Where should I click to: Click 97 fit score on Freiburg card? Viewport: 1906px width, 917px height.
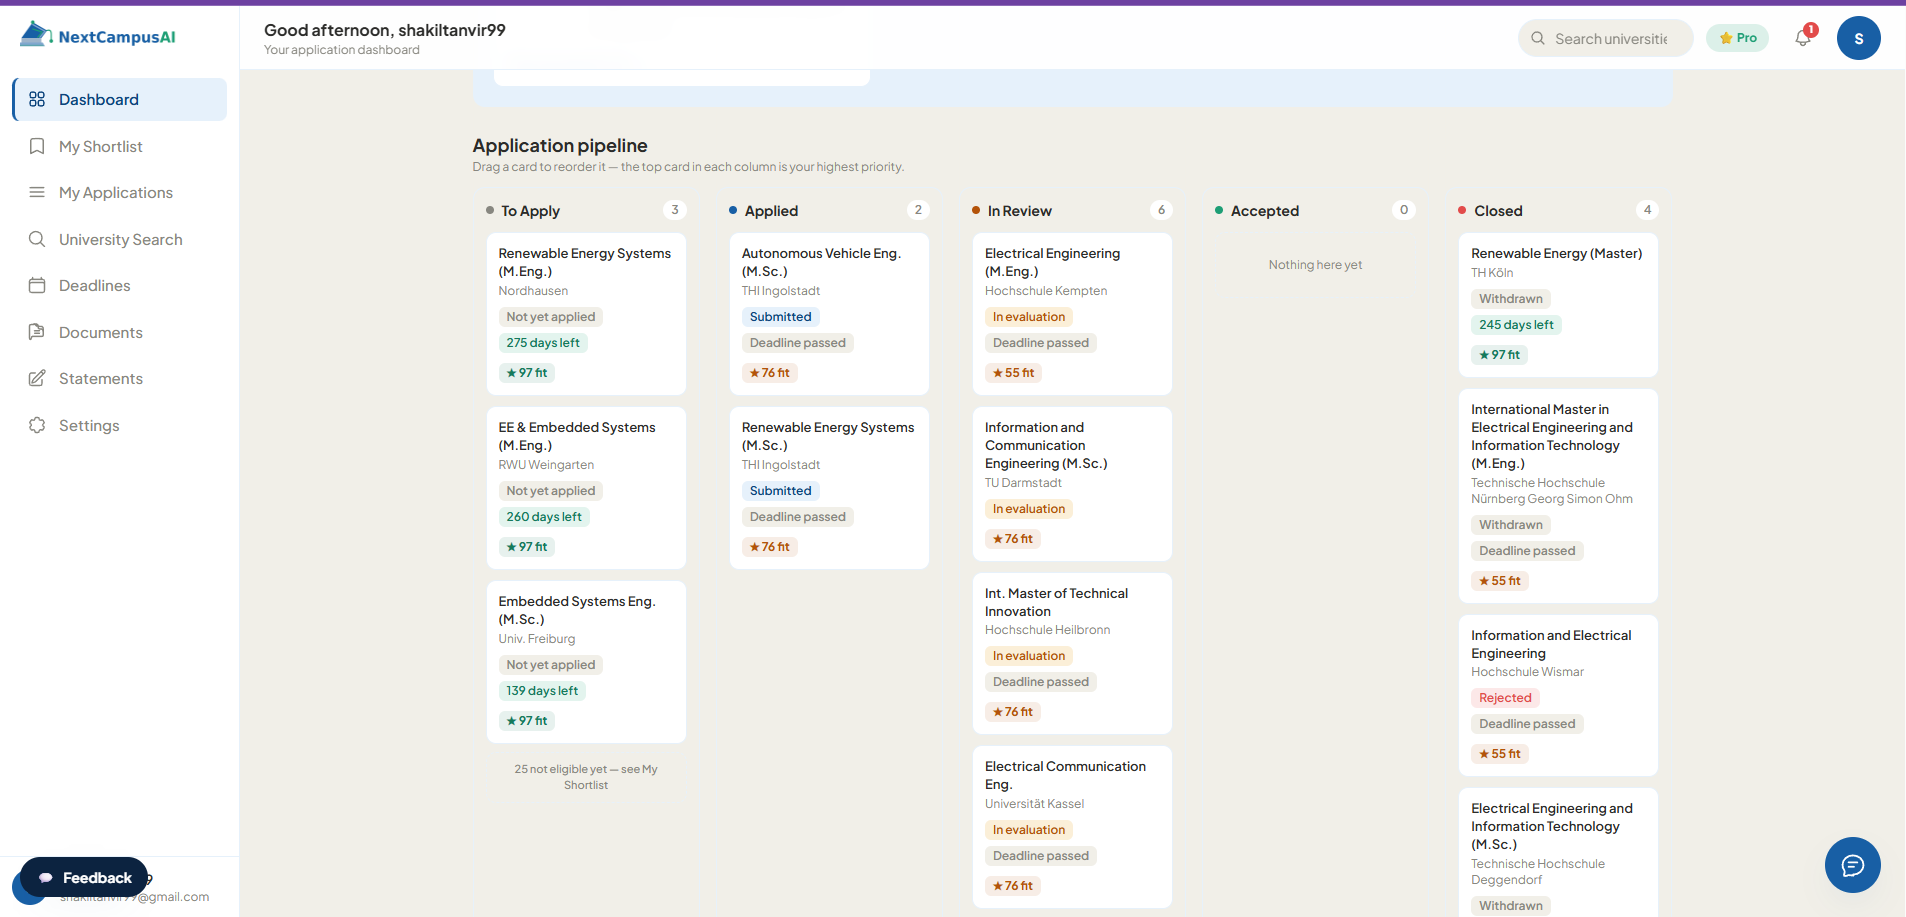pos(527,721)
